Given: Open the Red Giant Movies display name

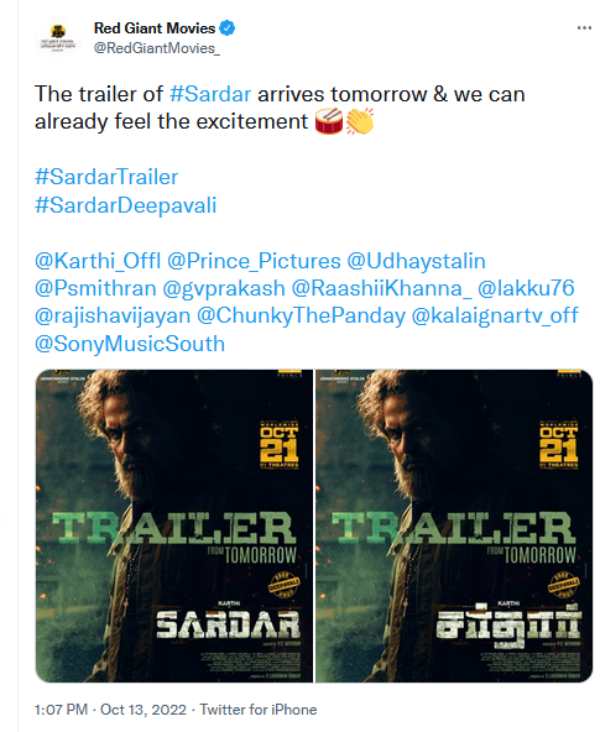Looking at the screenshot, I should (155, 28).
